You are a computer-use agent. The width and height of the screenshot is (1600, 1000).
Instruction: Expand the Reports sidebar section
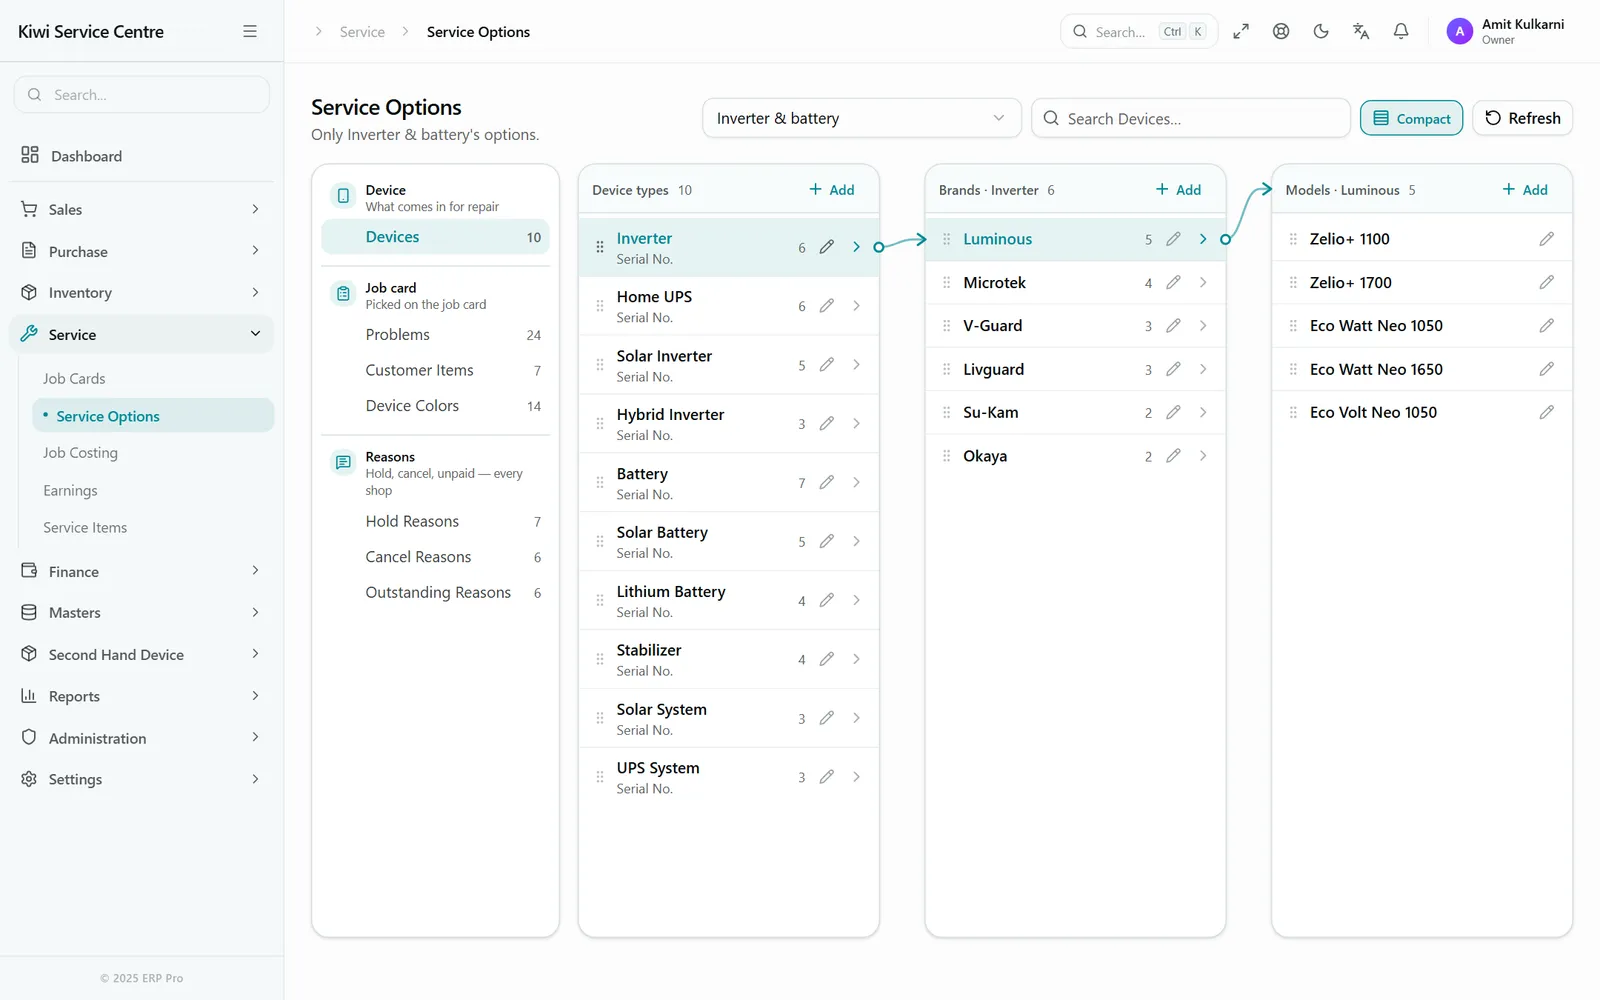click(141, 696)
